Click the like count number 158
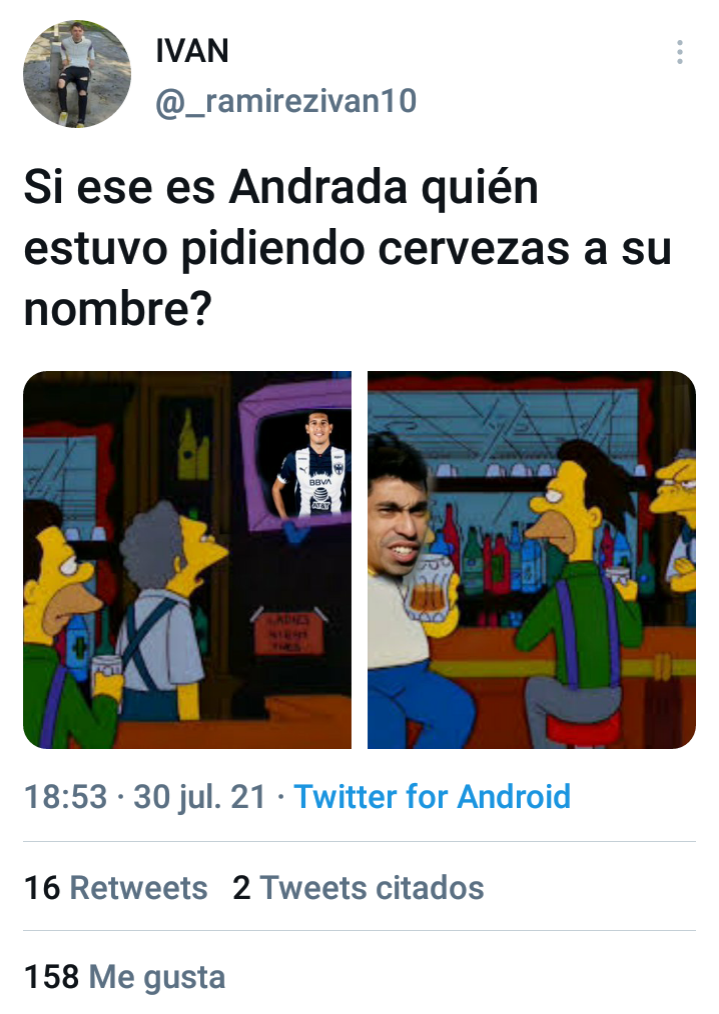Screen dimensions: 719x1014 coord(52,976)
